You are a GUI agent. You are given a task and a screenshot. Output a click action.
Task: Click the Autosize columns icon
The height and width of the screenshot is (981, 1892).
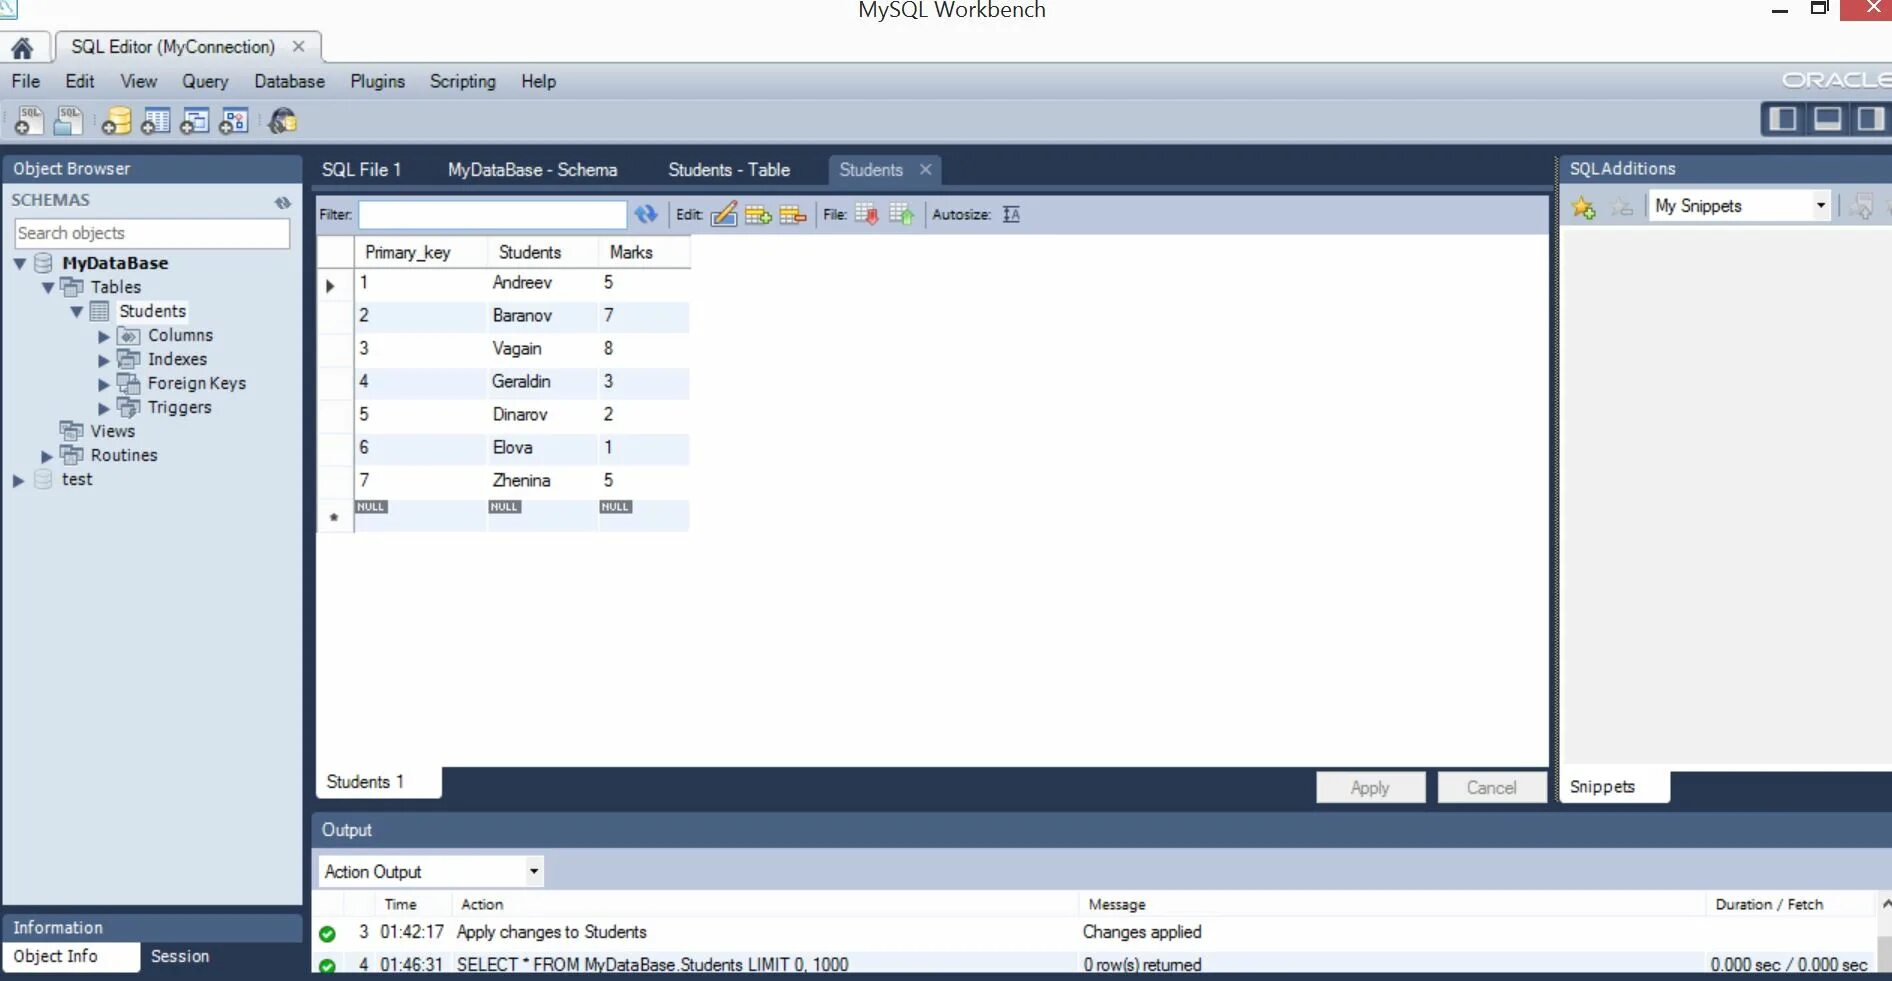[x=1011, y=214]
